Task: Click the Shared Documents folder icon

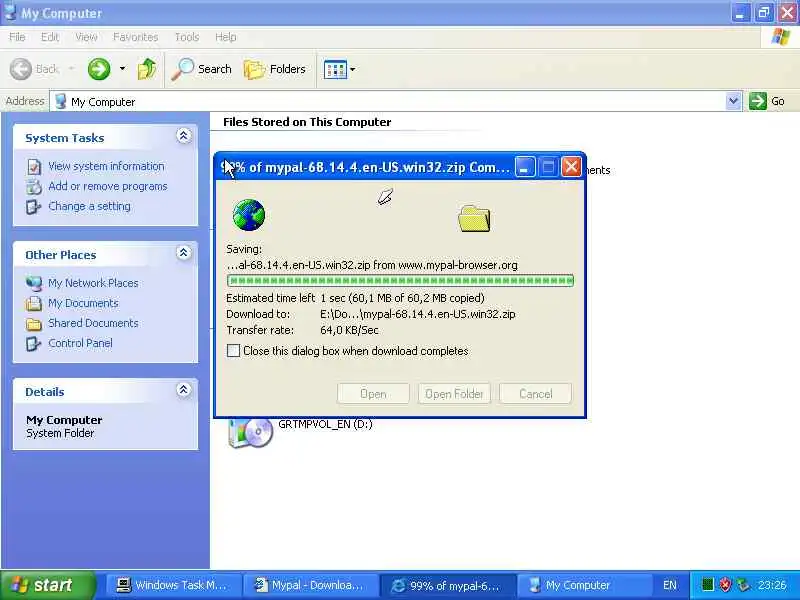Action: tap(34, 323)
